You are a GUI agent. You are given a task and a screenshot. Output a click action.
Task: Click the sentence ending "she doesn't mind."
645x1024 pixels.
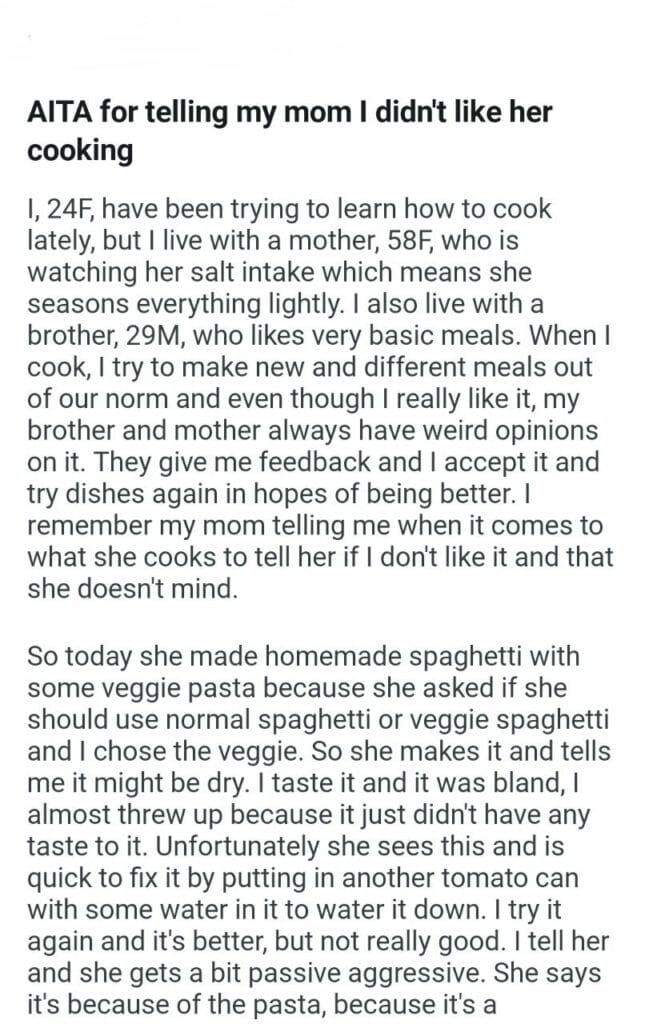pyautogui.click(x=135, y=590)
